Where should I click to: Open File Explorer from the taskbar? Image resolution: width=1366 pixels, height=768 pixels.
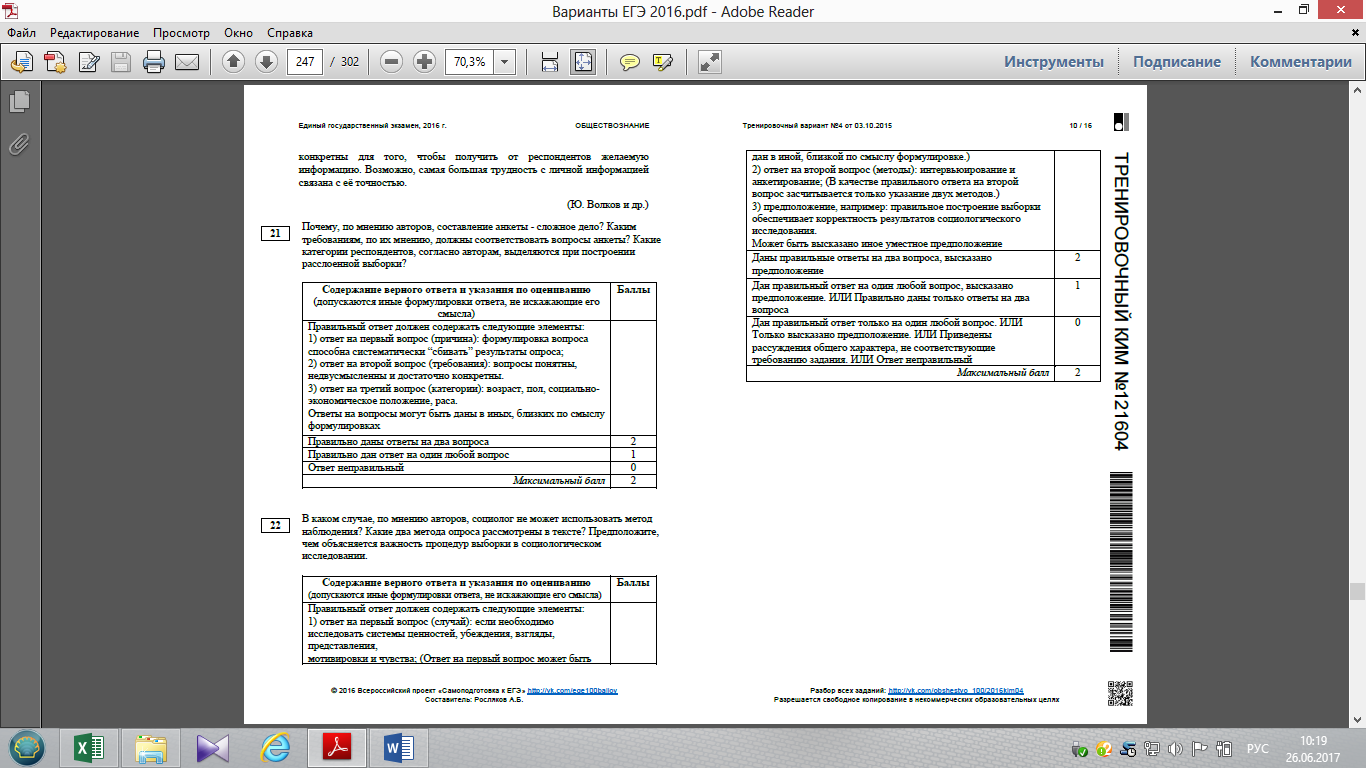[153, 747]
